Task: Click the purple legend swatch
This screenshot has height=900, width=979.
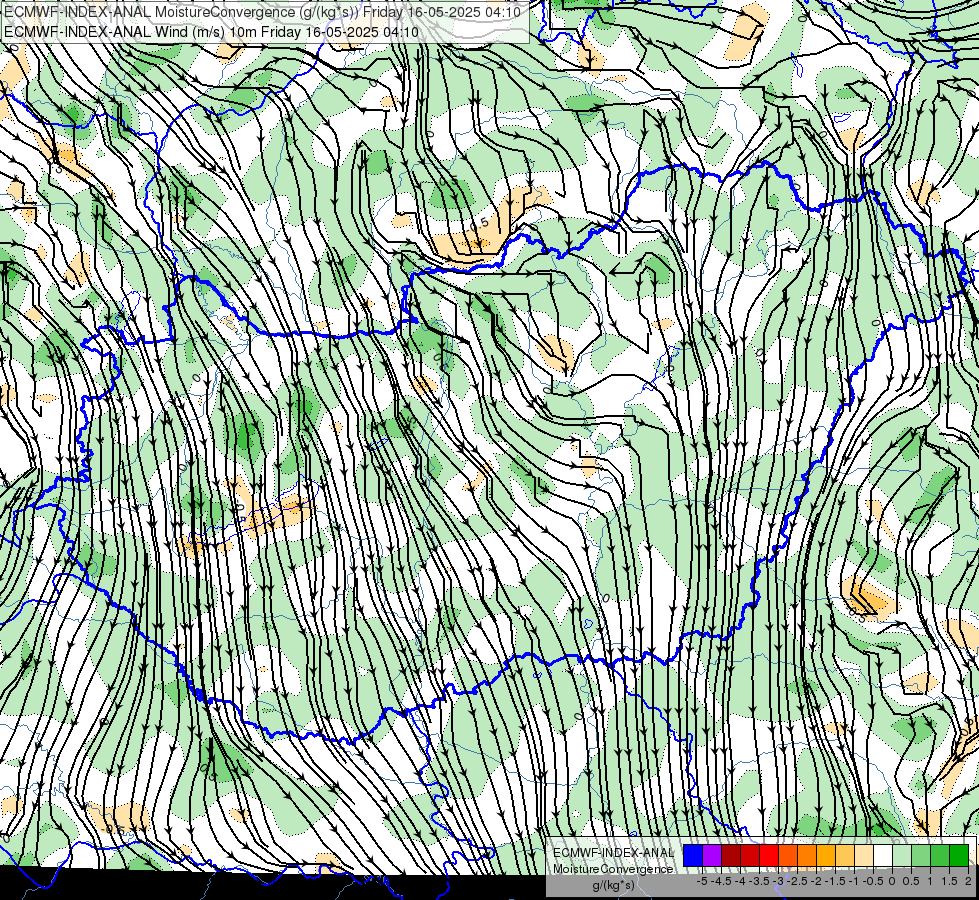Action: [x=712, y=856]
